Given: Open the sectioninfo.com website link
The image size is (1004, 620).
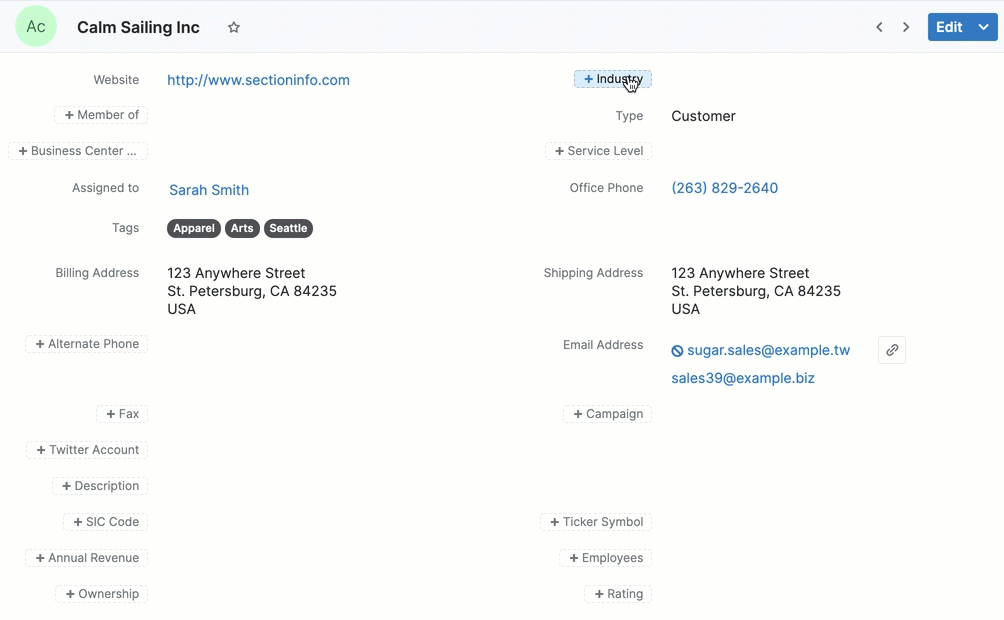Looking at the screenshot, I should (258, 80).
